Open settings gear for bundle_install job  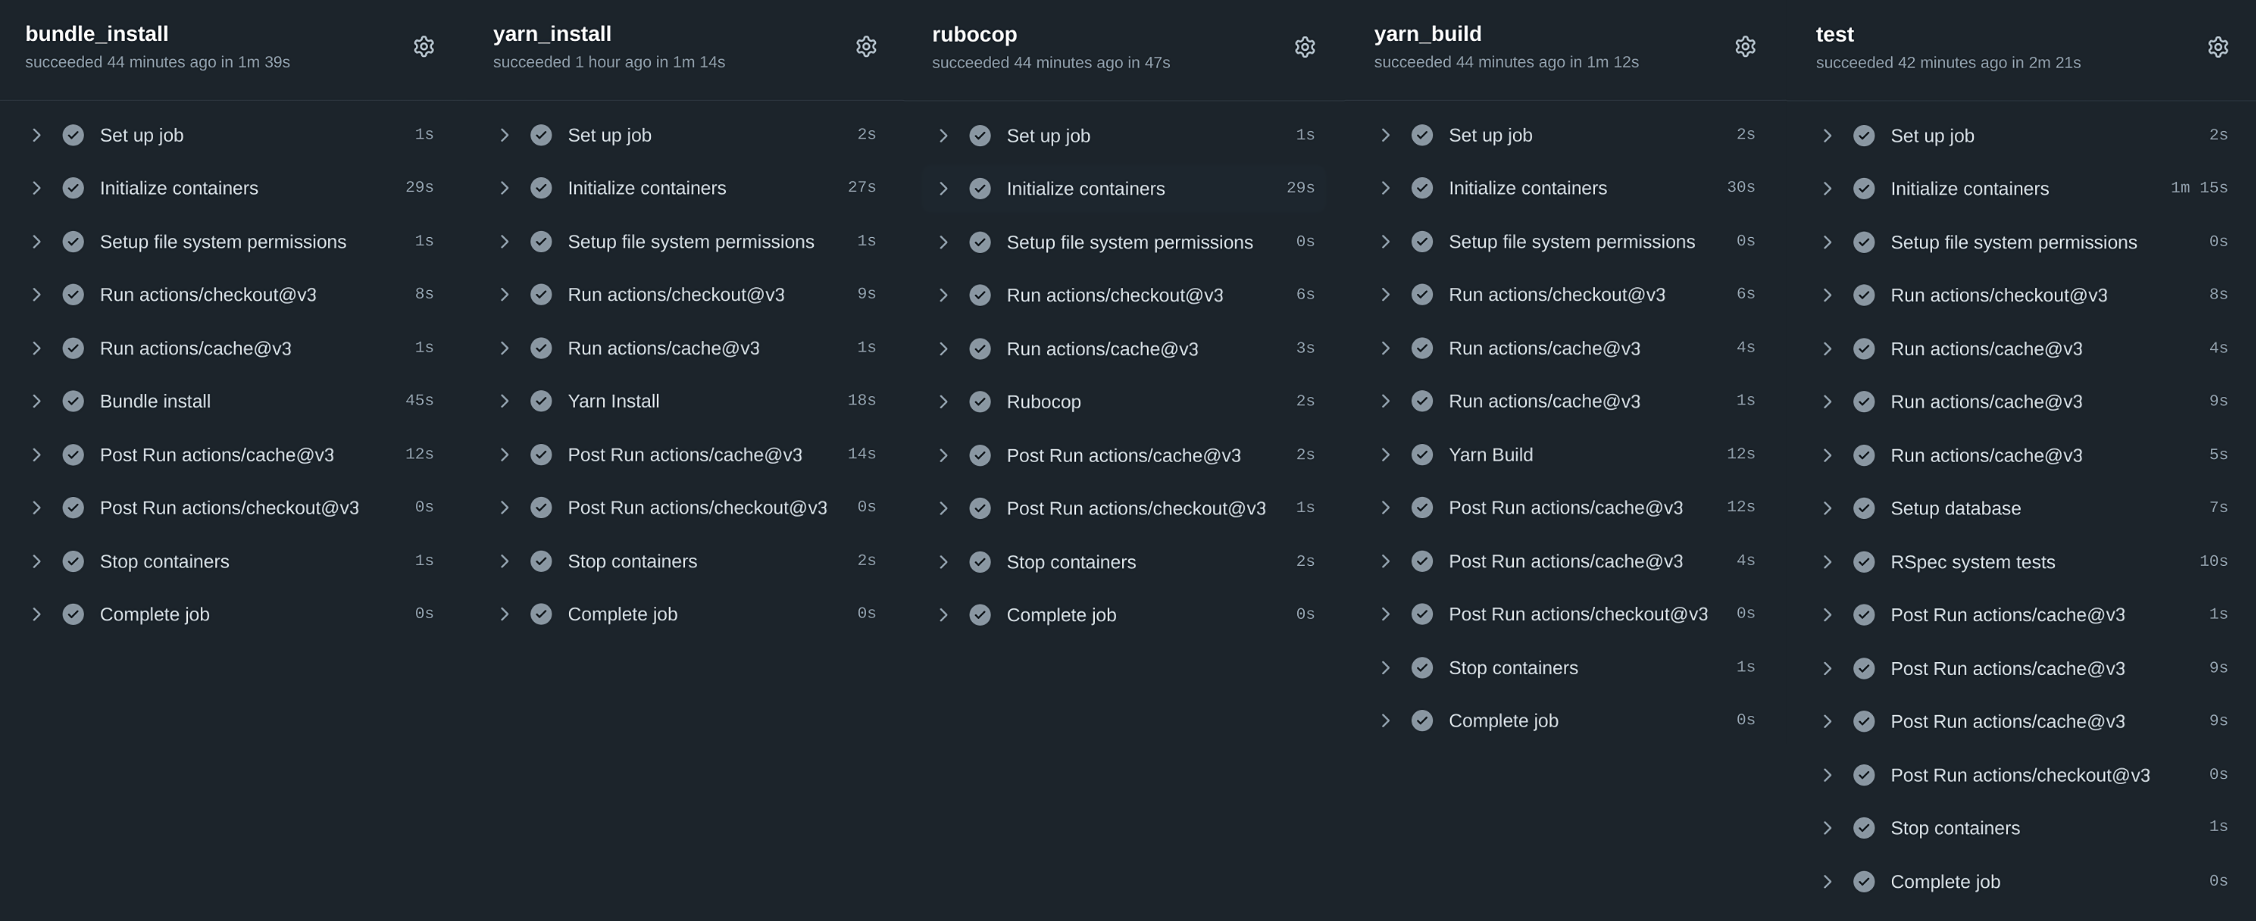(x=424, y=47)
